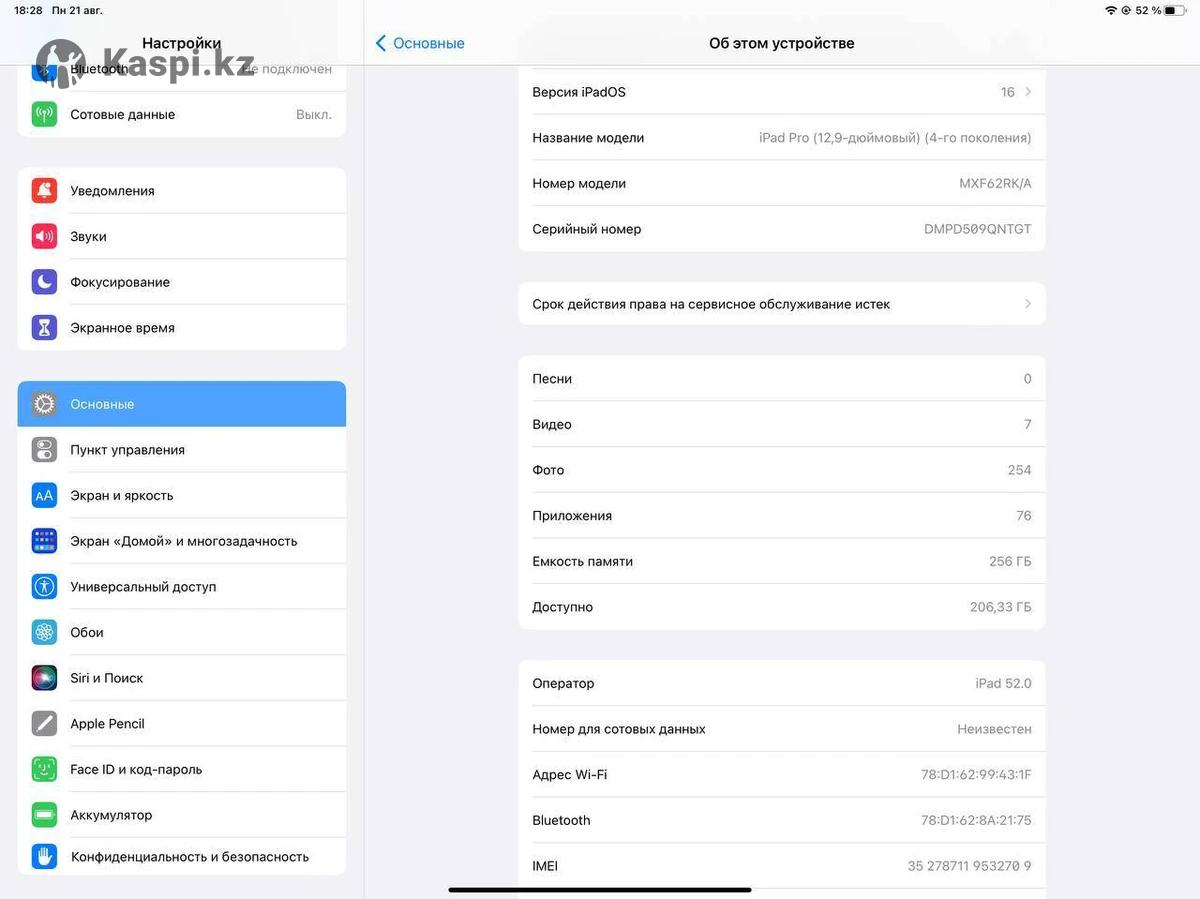Screen dimensions: 1200x899
Task: Tap the Wallpaper (Обои) flower icon
Action: (x=44, y=632)
